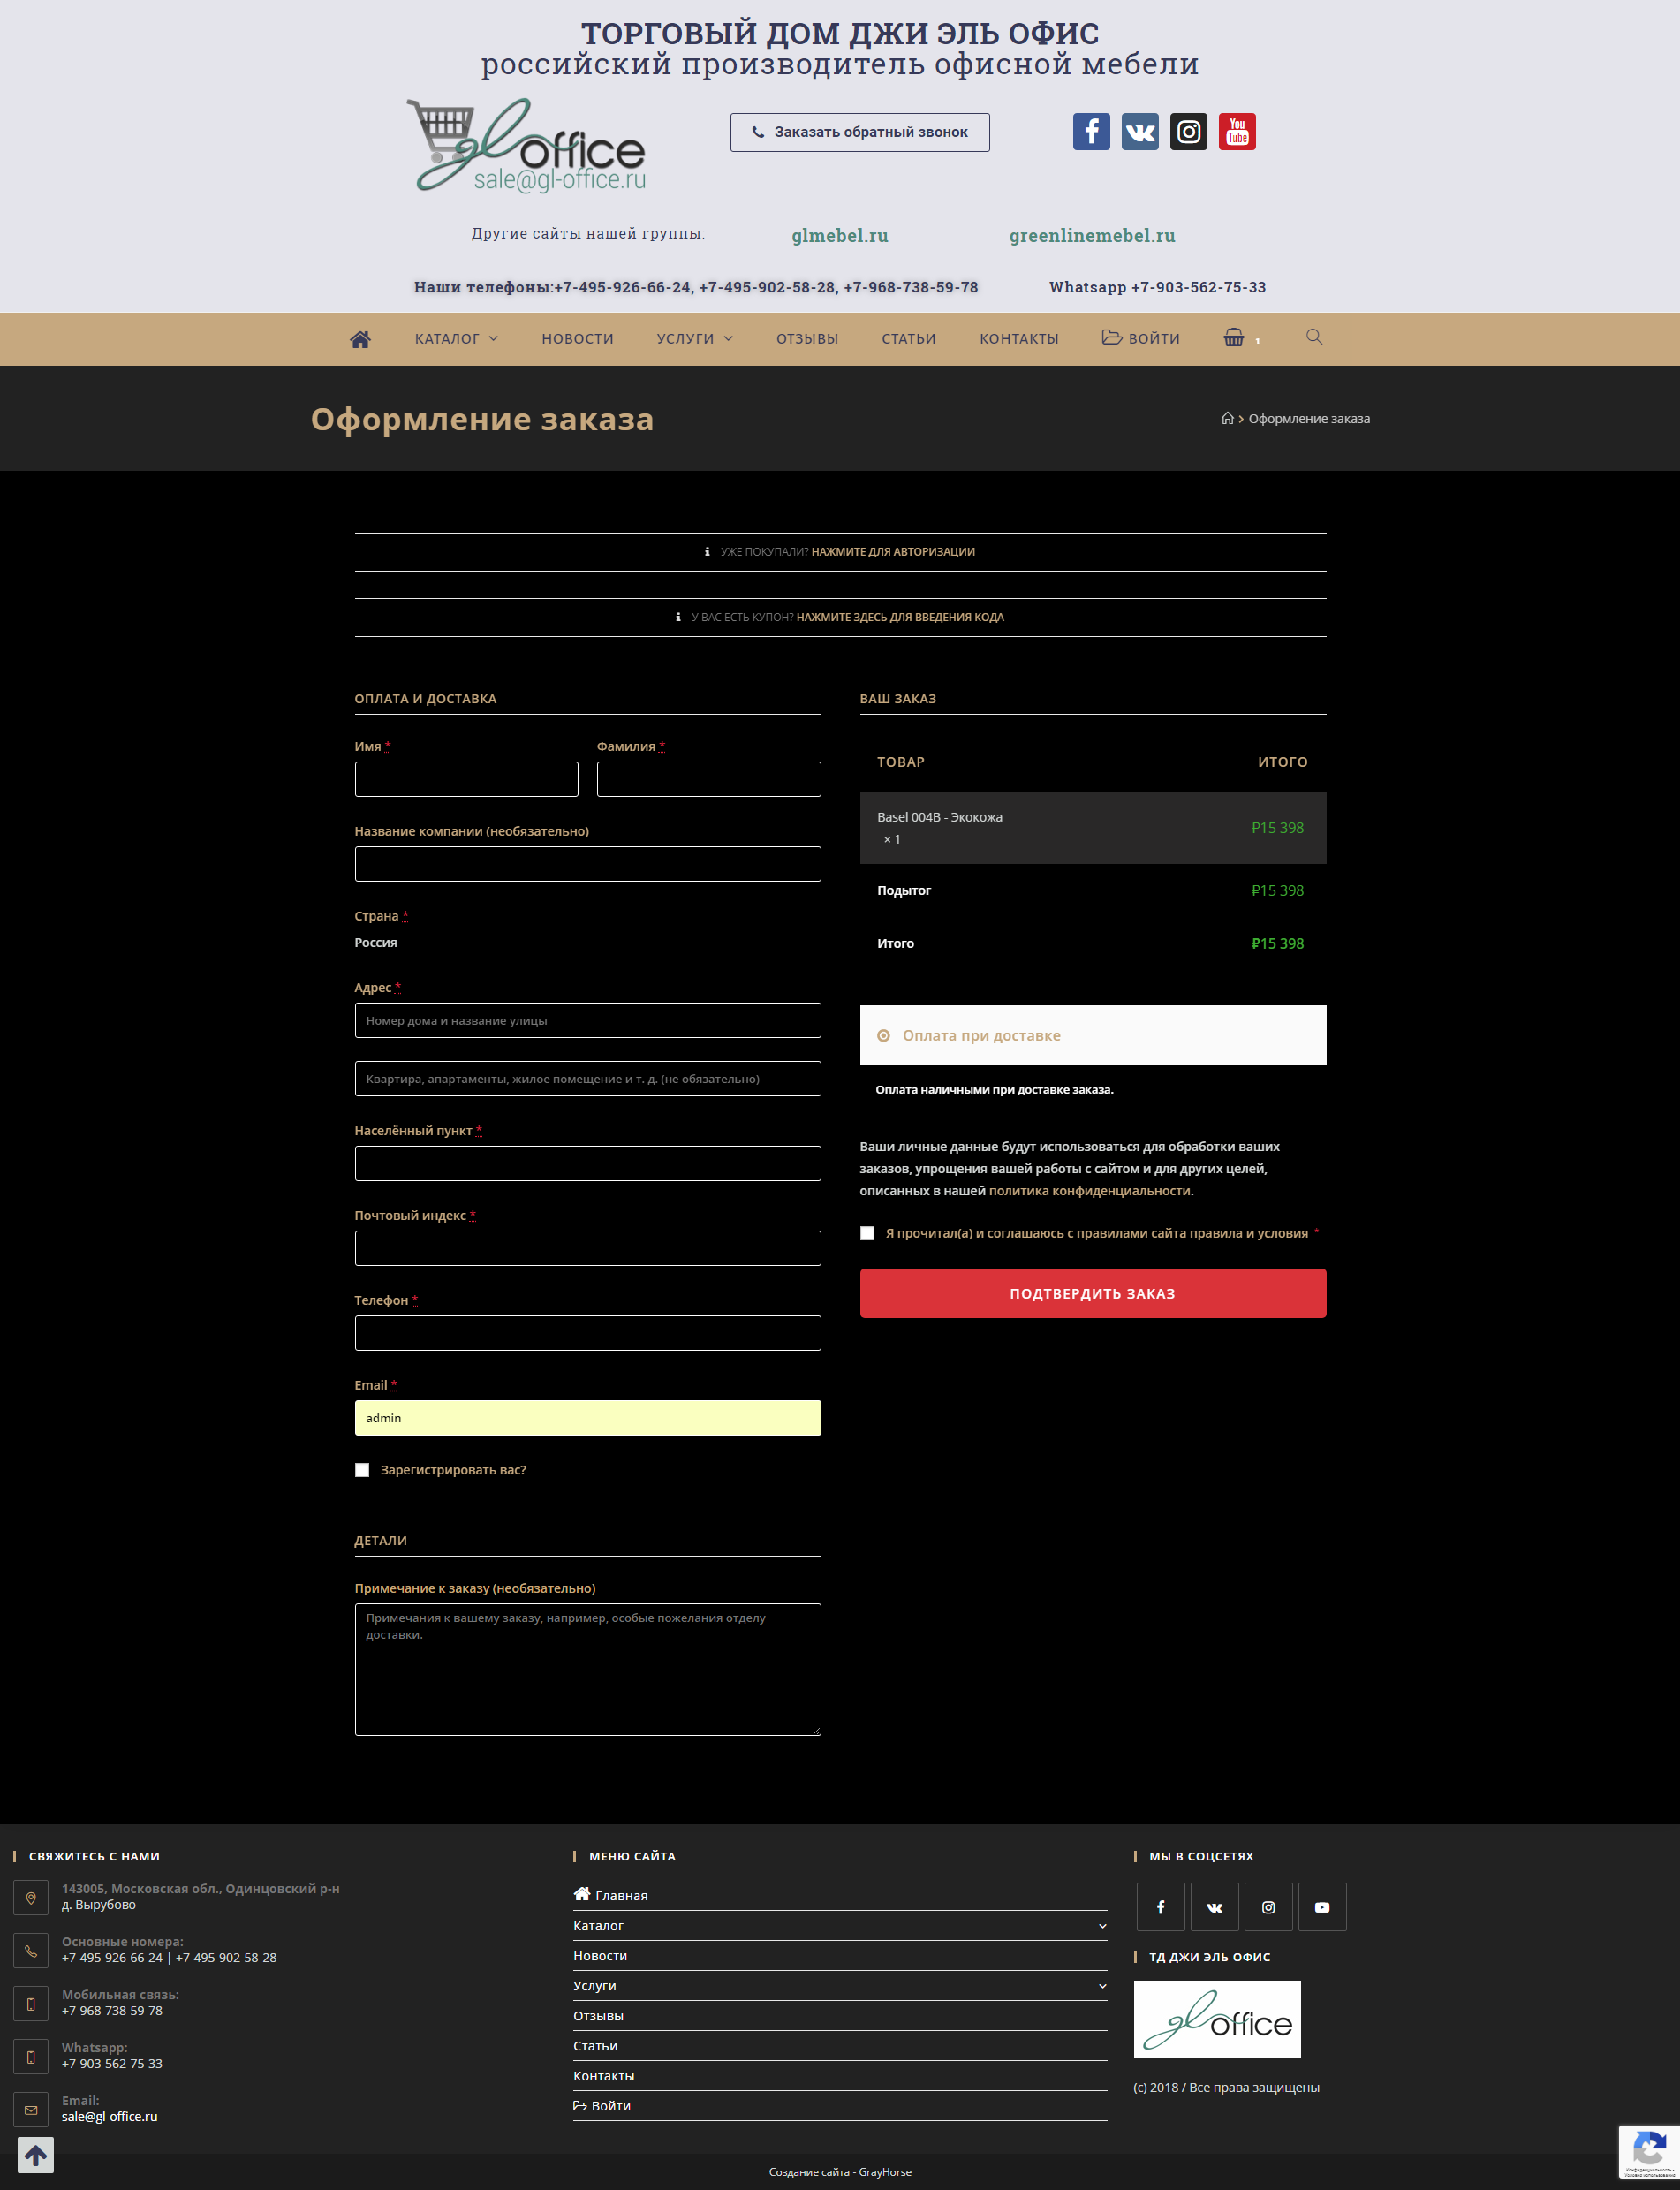
Task: Open the VK page from header icons
Action: pyautogui.click(x=1140, y=132)
